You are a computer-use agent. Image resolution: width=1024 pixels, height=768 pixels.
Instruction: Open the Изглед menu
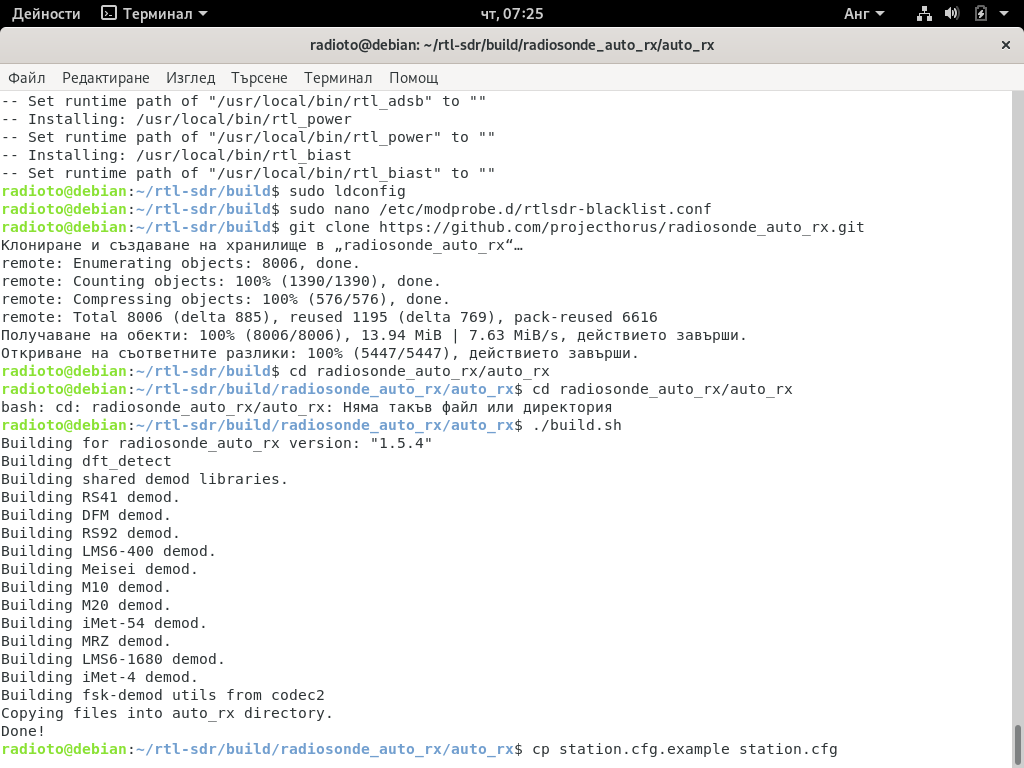190,78
